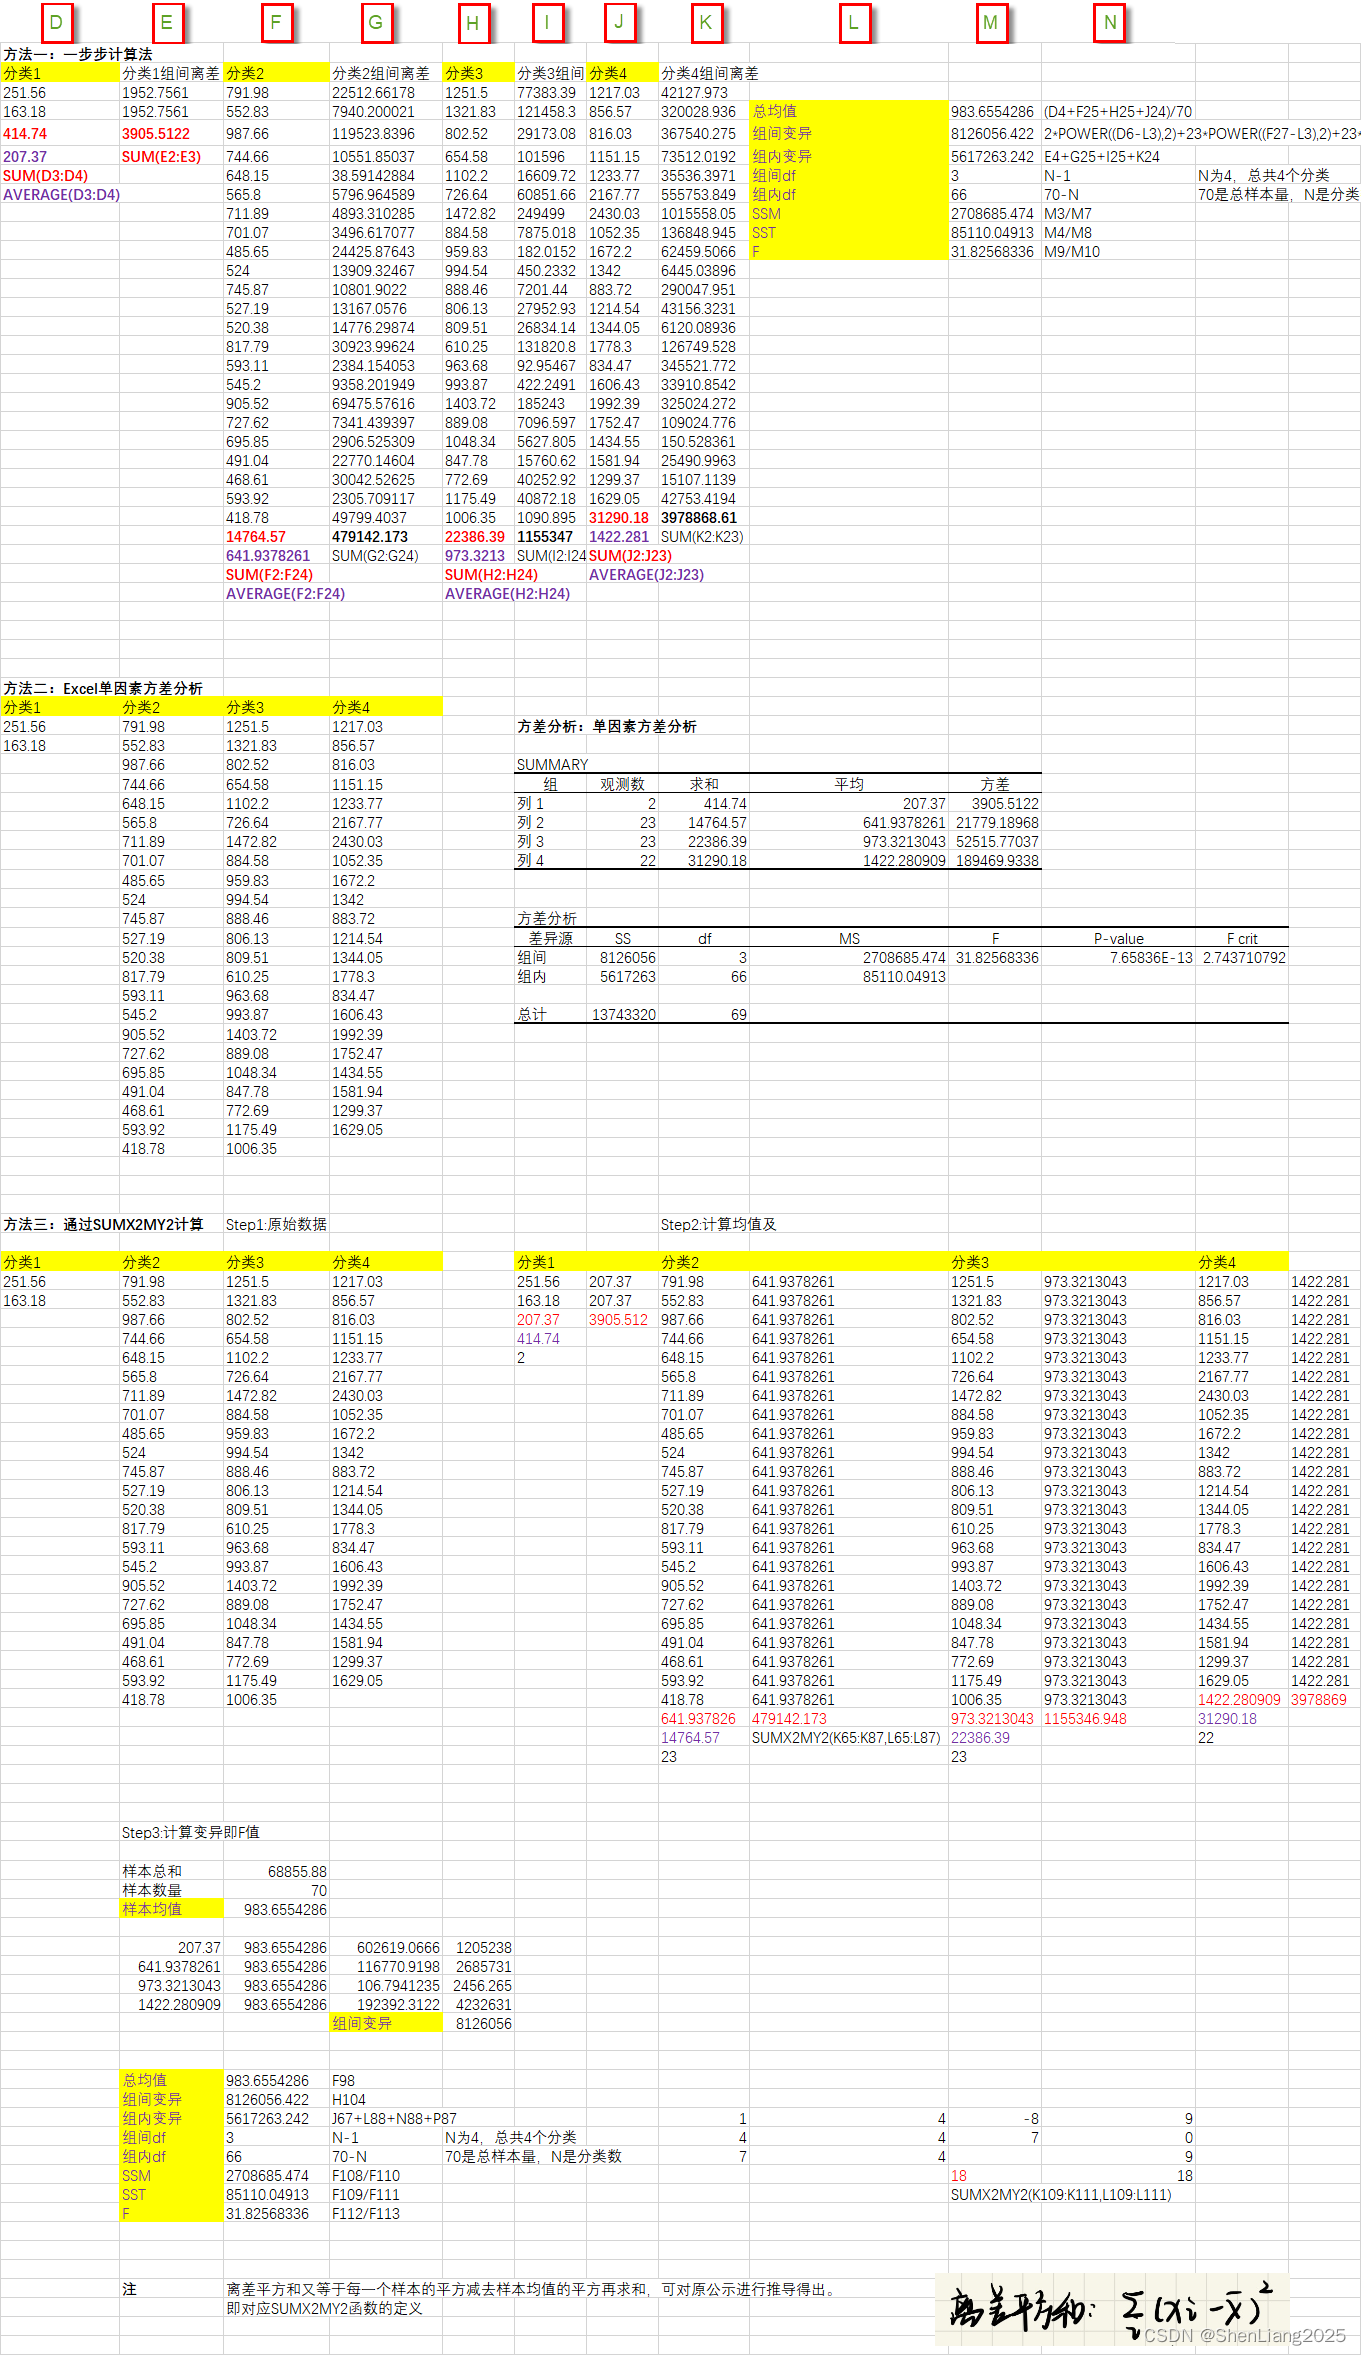The width and height of the screenshot is (1361, 2355).
Task: Select the cell containing -8
Action: pyautogui.click(x=1031, y=2118)
